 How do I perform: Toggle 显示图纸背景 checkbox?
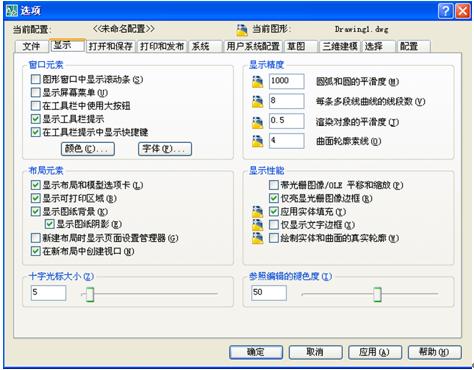[35, 211]
